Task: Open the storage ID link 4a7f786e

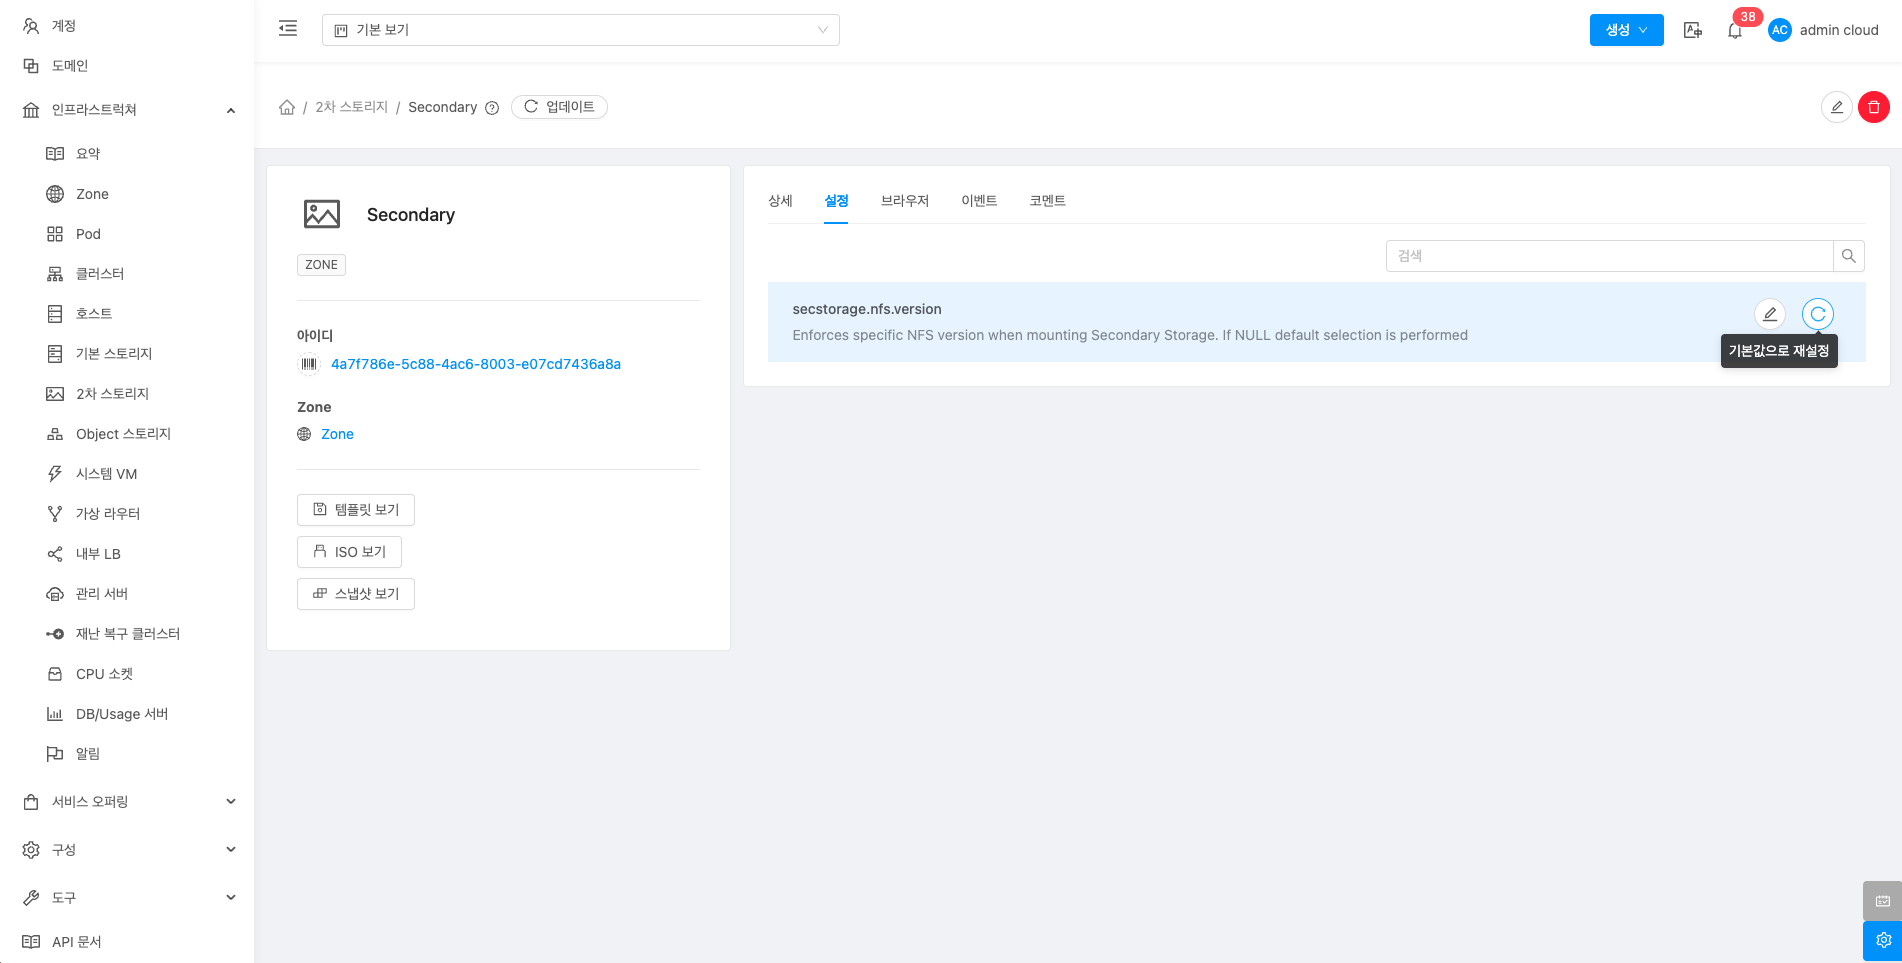Action: [475, 364]
